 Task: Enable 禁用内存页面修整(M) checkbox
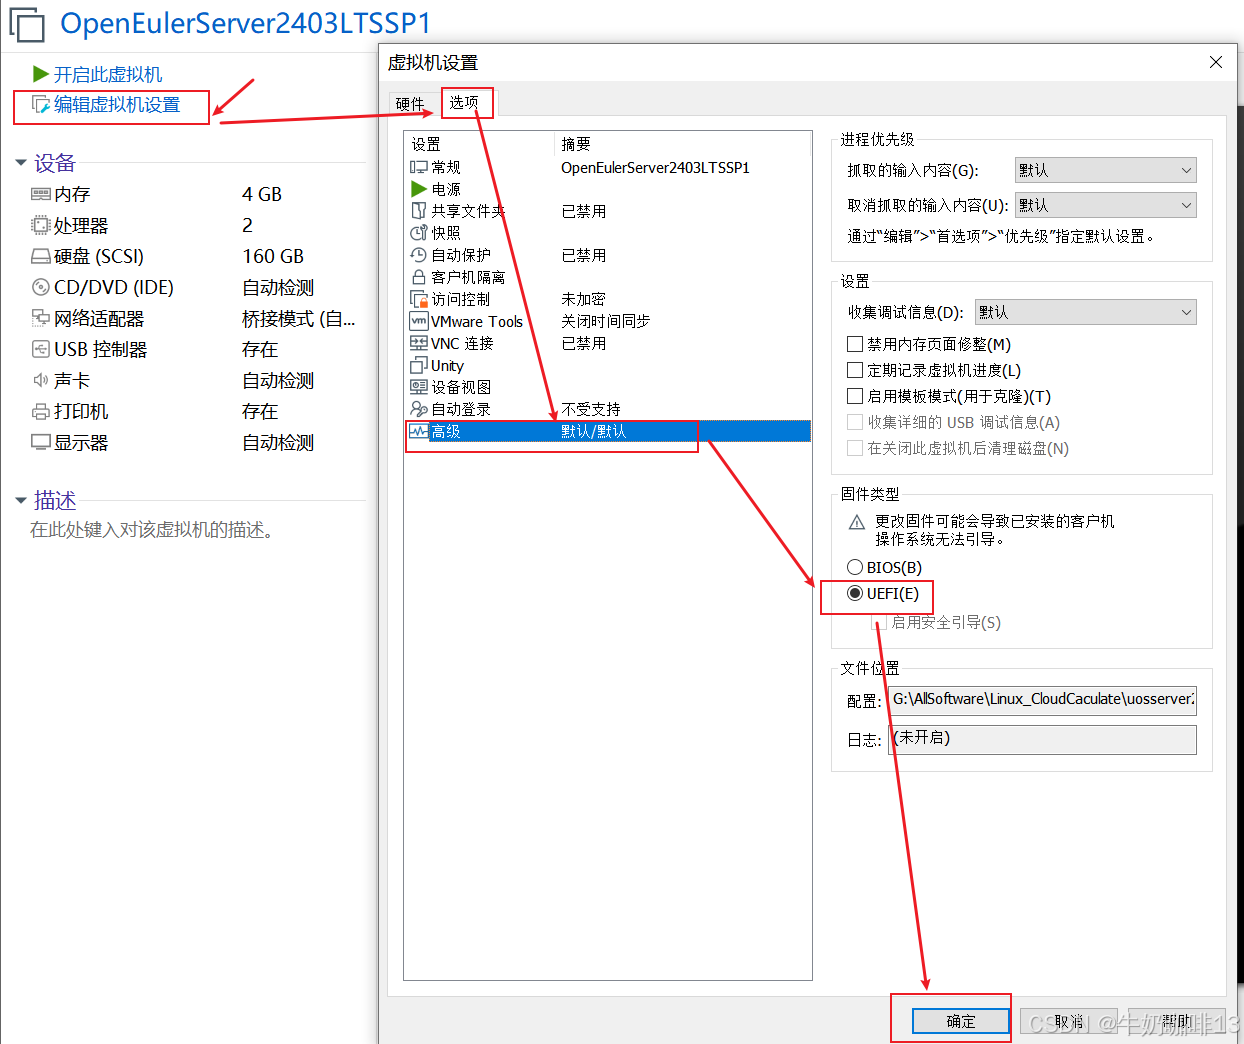[x=855, y=344]
